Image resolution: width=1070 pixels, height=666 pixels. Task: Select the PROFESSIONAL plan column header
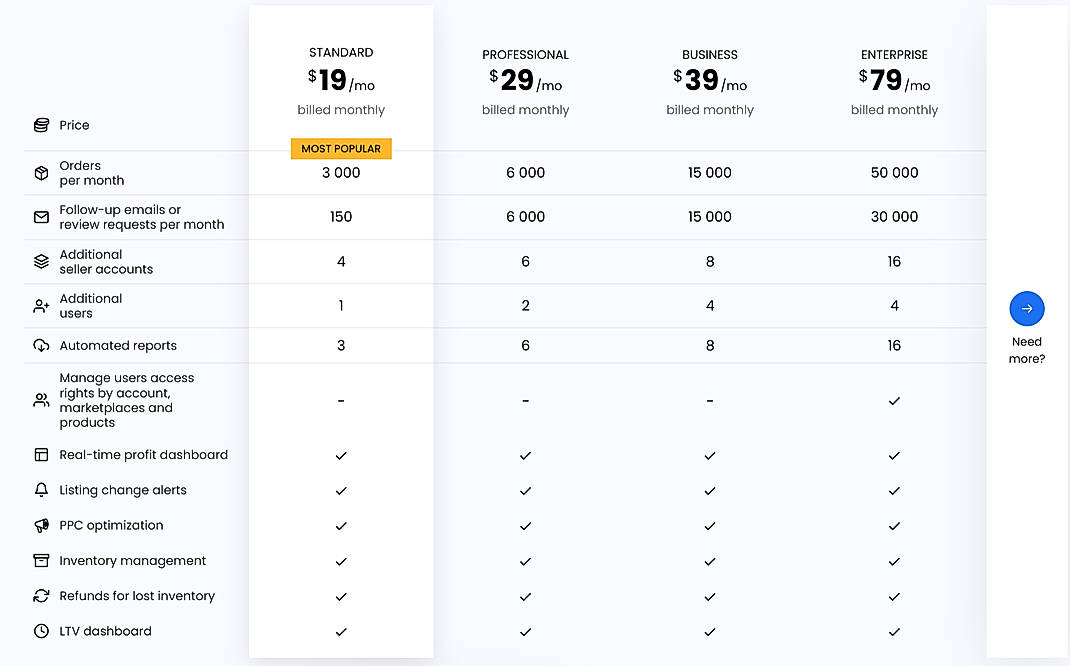pyautogui.click(x=525, y=54)
